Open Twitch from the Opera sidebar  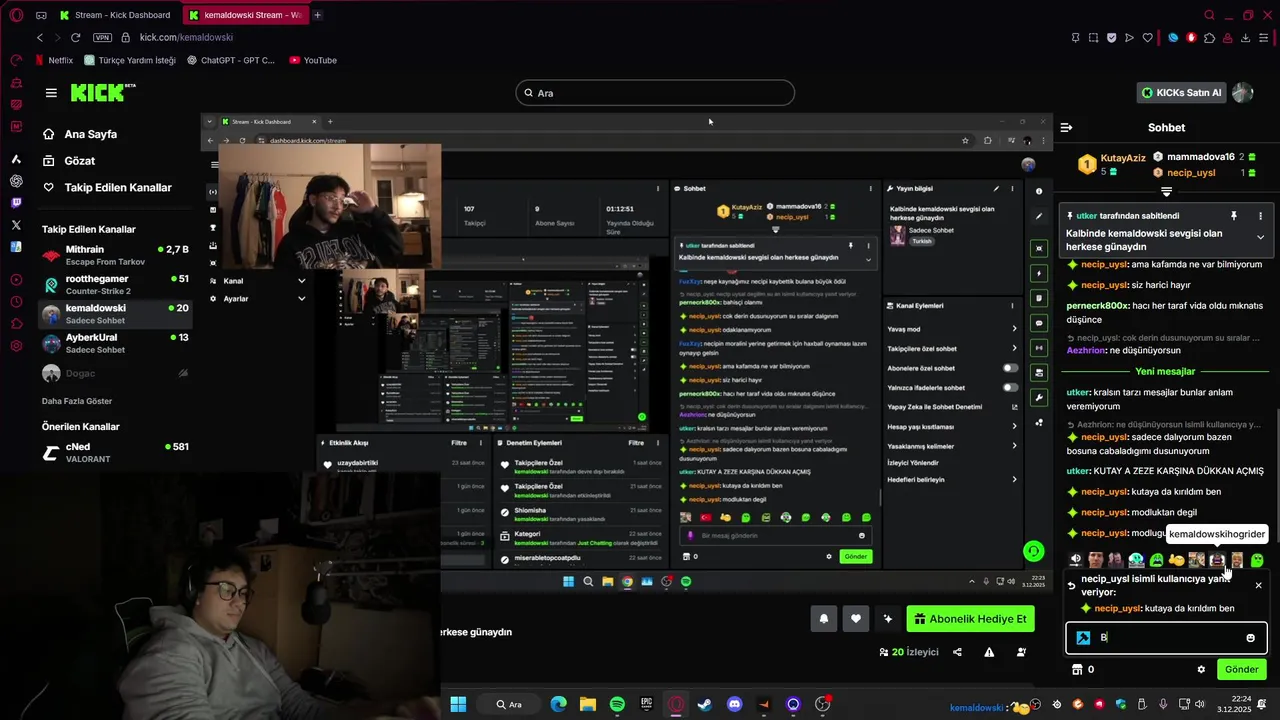[16, 203]
